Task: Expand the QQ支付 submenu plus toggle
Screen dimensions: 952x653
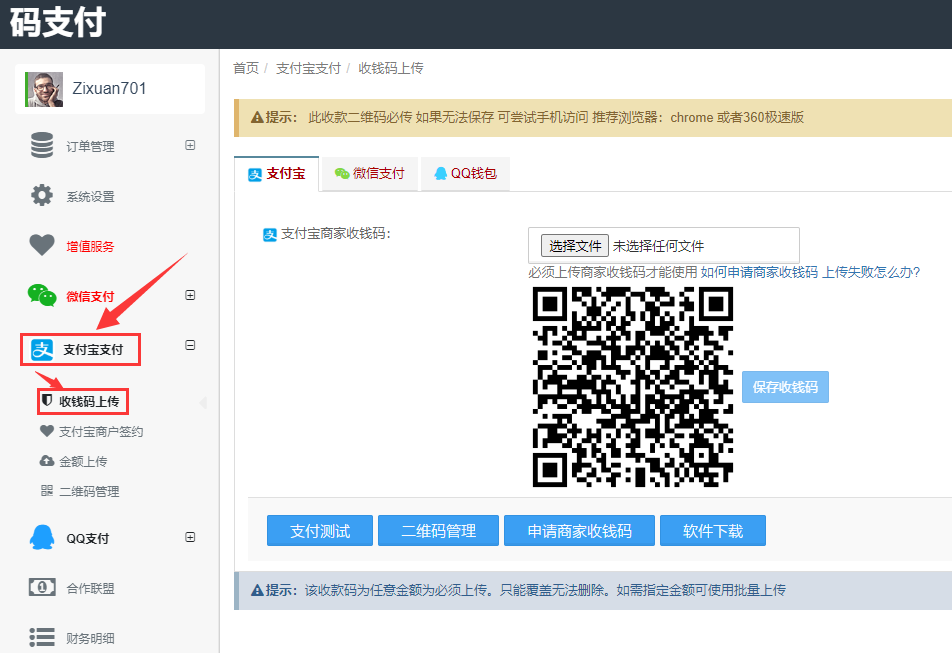Action: [190, 537]
